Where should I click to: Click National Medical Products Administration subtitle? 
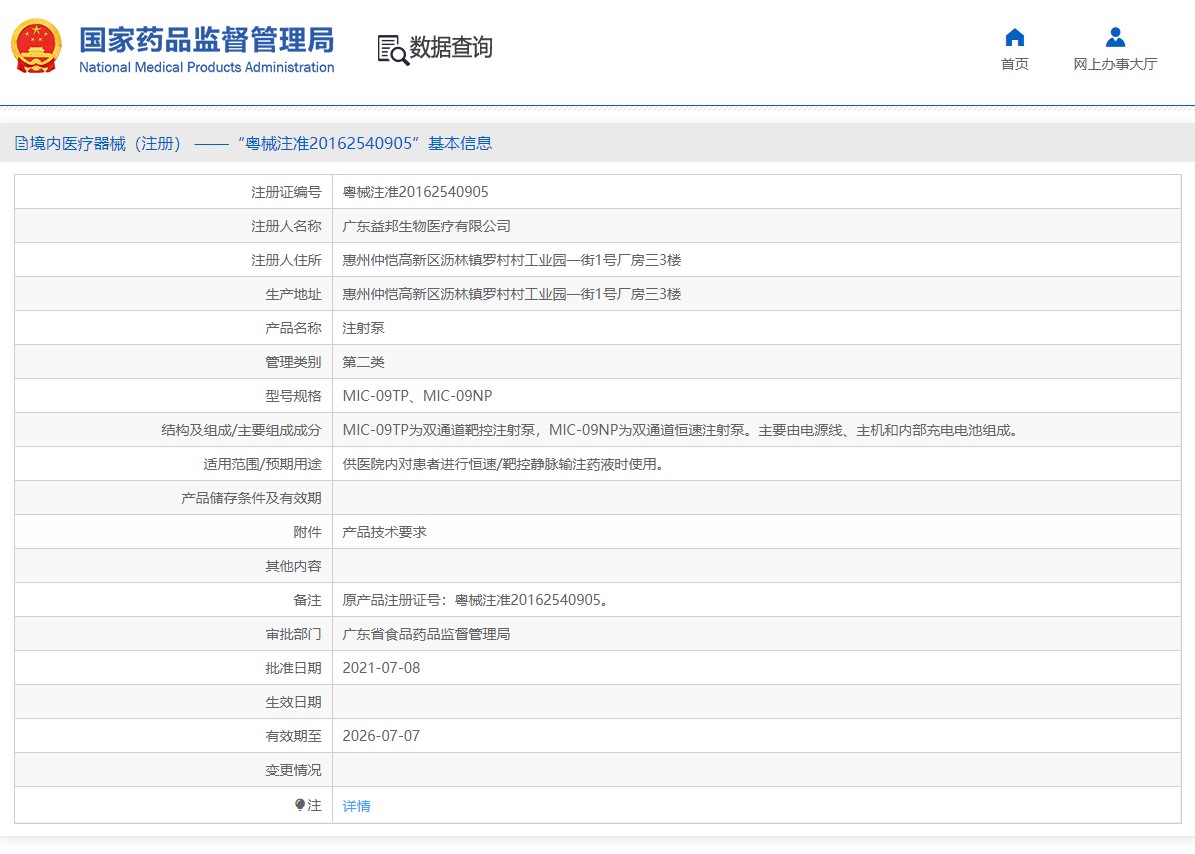click(x=207, y=67)
